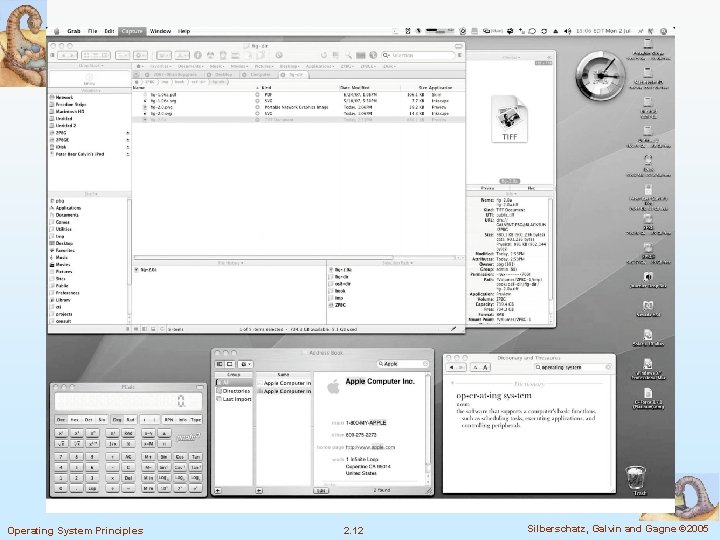Screen dimensions: 720x540
Task: Click the book folder in selection path list
Action: [340, 291]
